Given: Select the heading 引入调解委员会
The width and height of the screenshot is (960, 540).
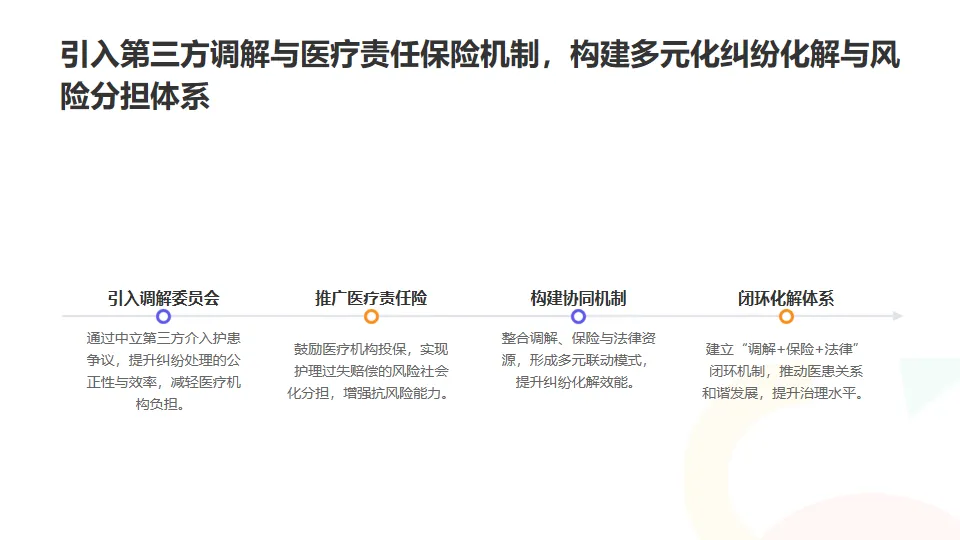Looking at the screenshot, I should click(x=163, y=298).
